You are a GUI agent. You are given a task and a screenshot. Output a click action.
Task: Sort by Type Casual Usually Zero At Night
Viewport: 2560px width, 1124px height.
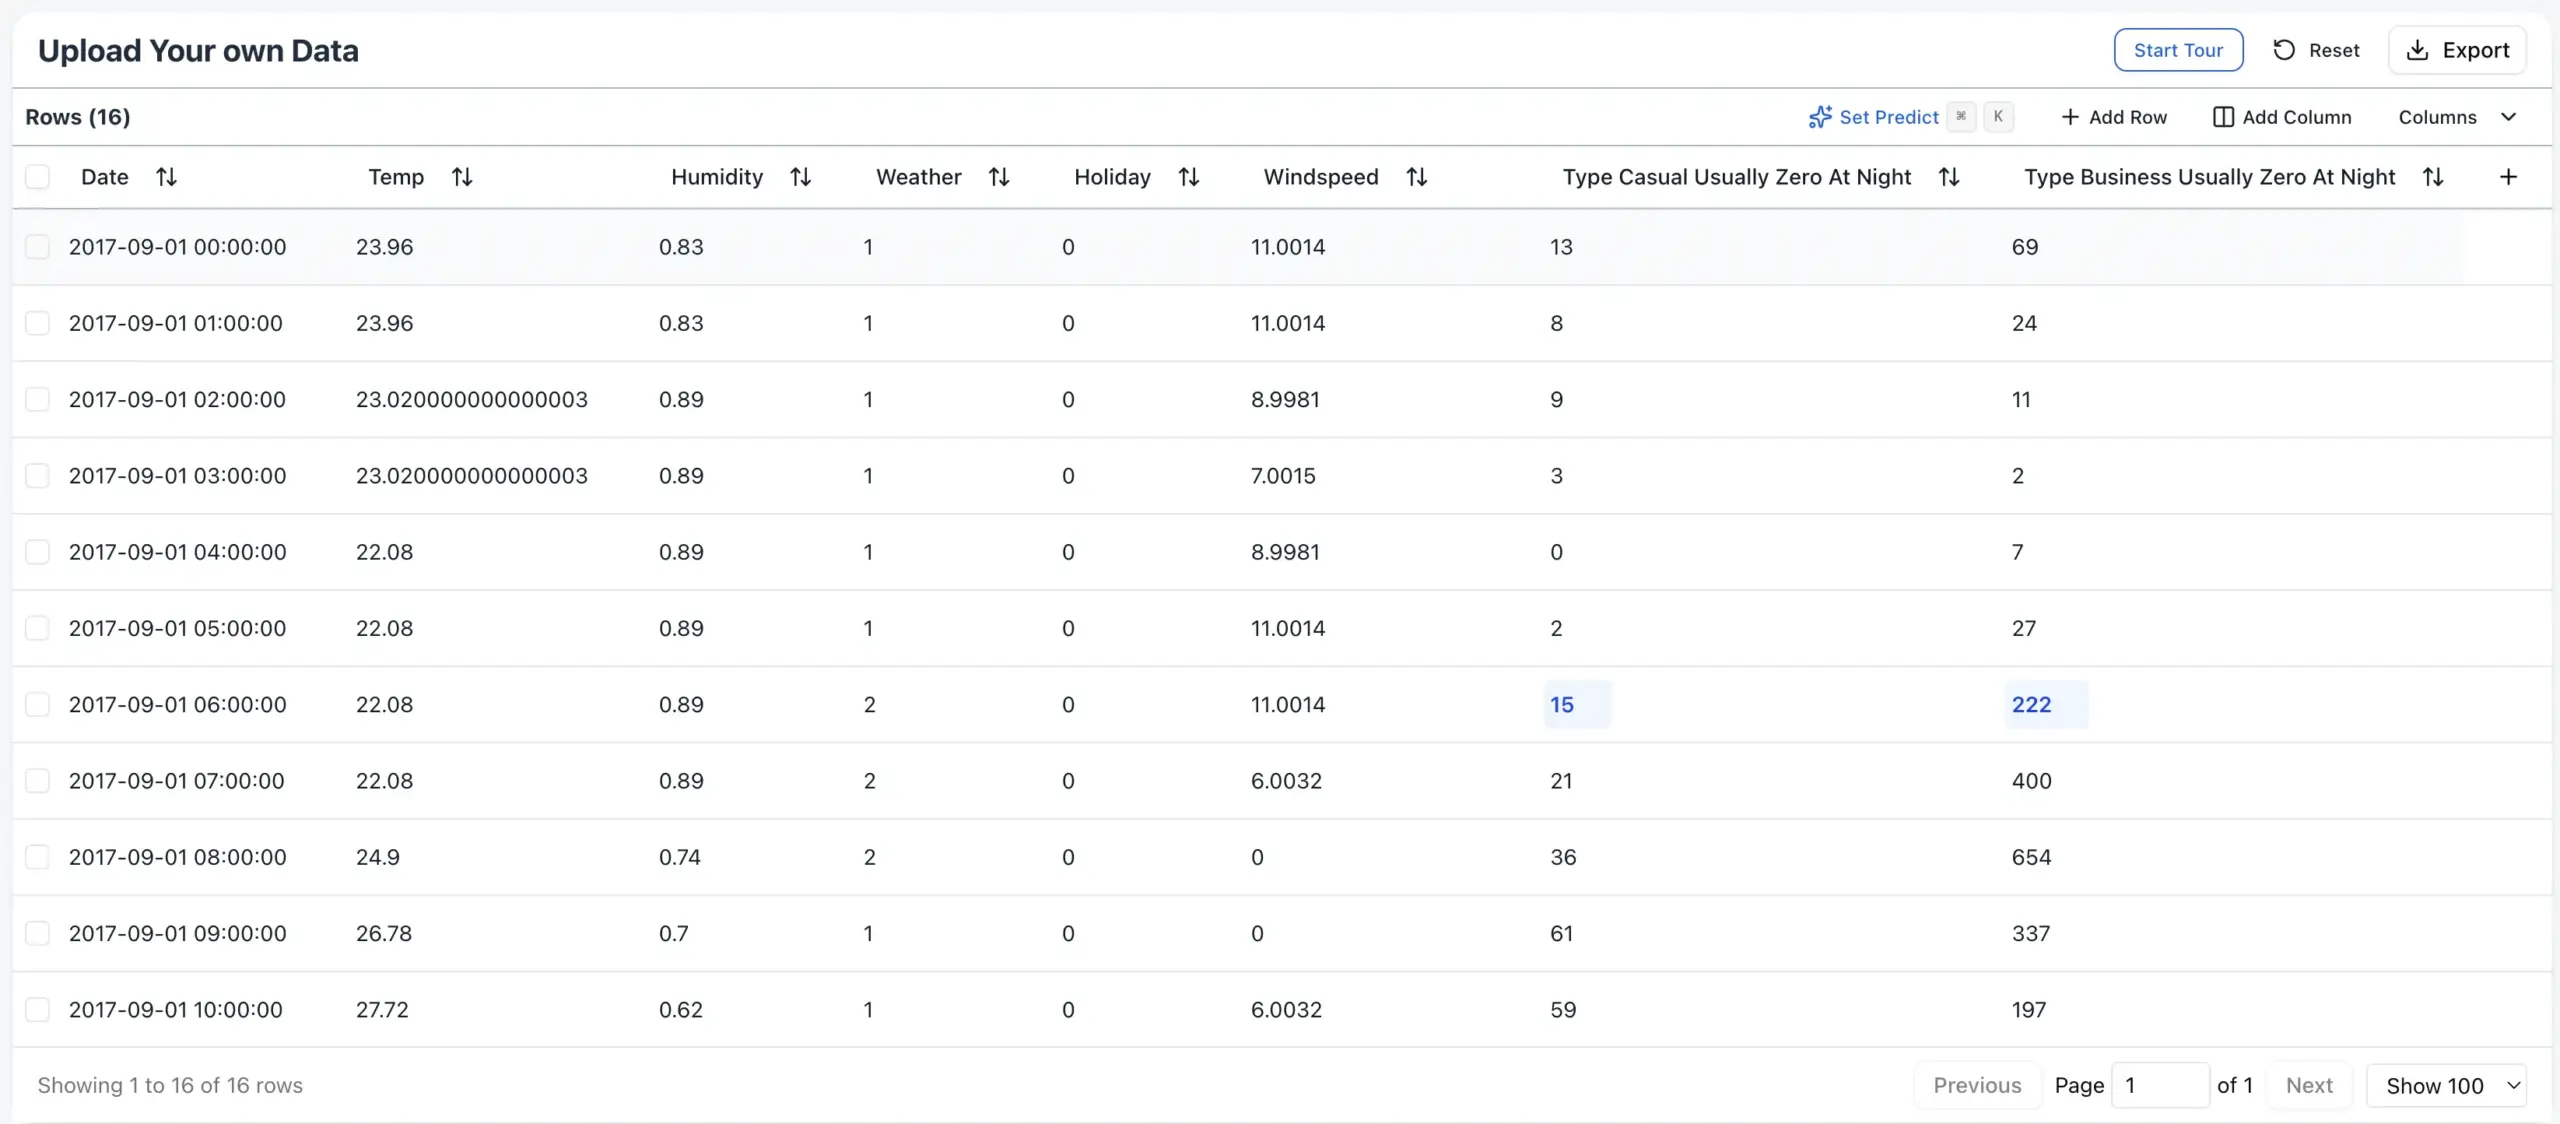coord(1948,177)
